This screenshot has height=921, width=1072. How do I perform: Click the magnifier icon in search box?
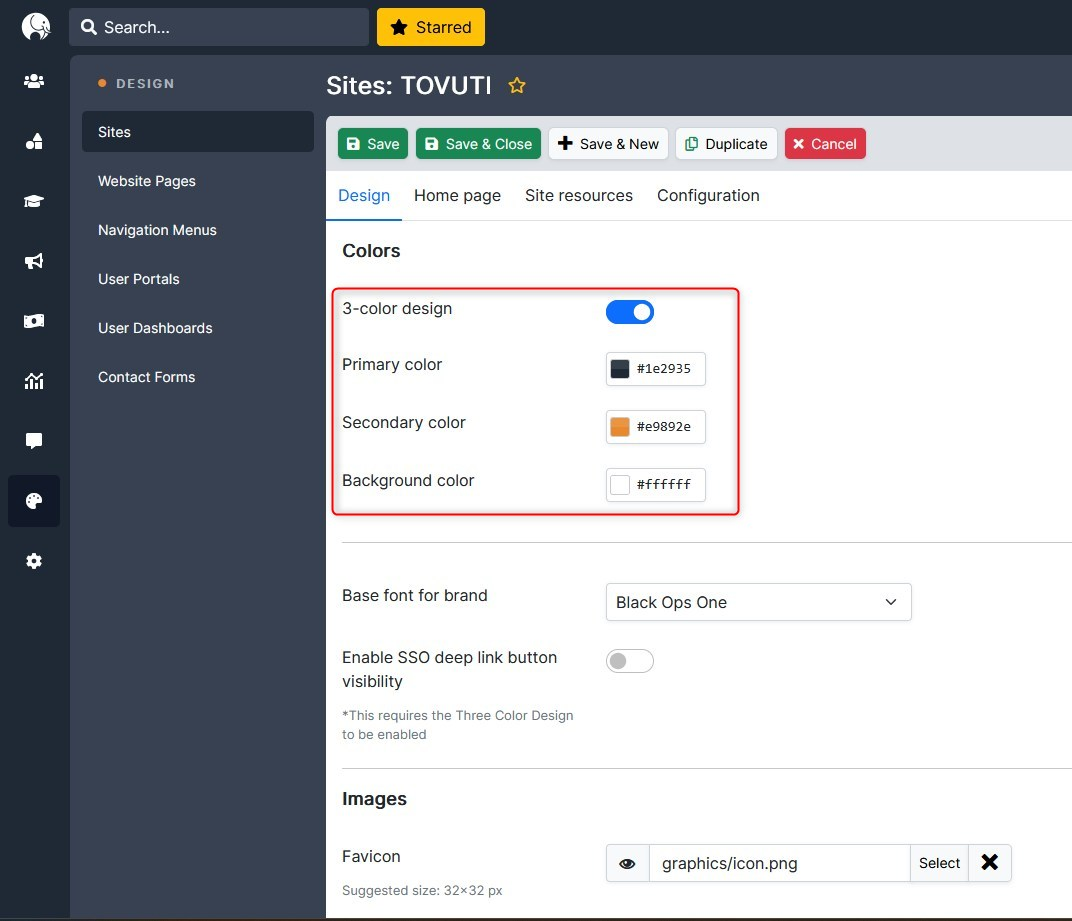click(89, 27)
